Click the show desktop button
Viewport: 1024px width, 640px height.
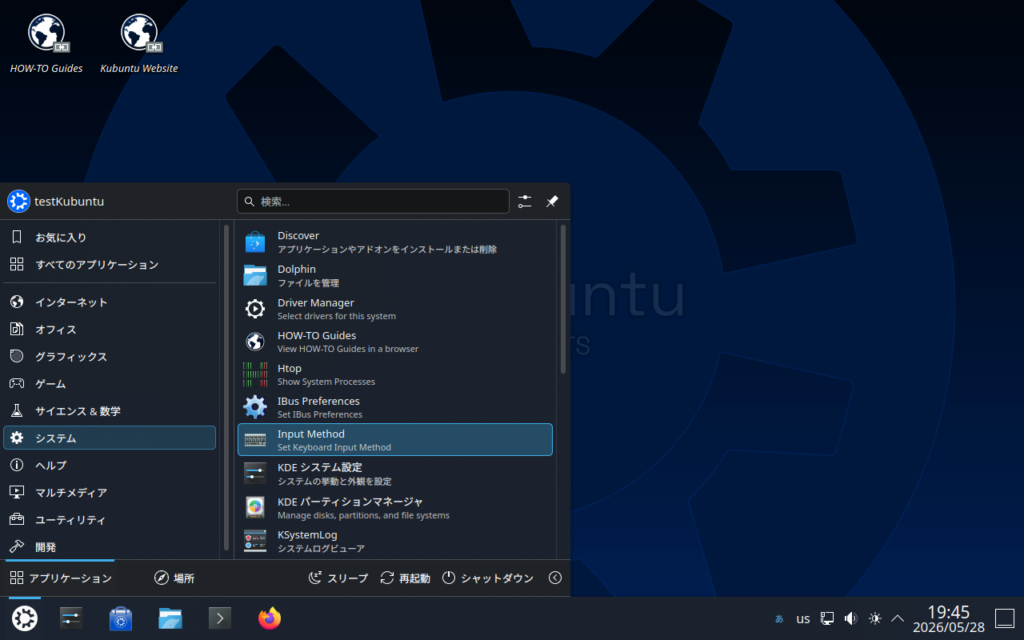coord(1005,618)
